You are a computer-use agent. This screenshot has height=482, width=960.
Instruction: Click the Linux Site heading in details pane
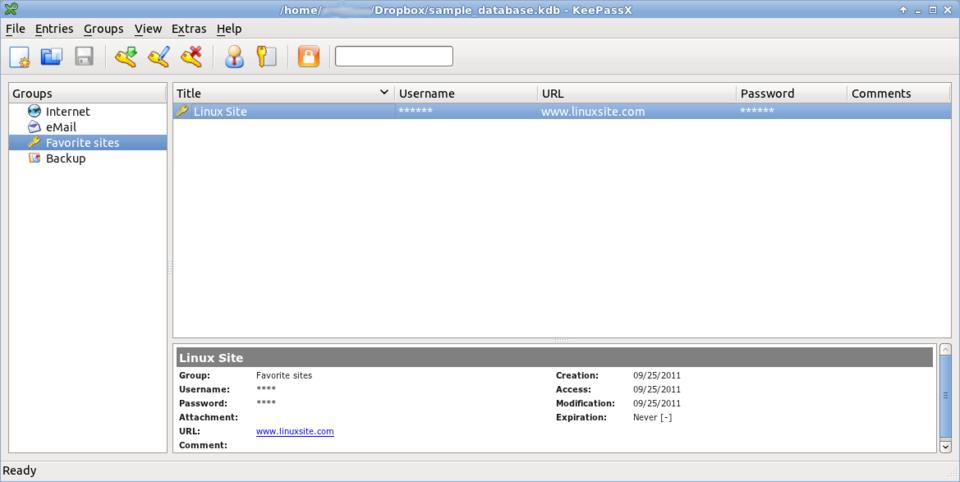click(x=211, y=358)
